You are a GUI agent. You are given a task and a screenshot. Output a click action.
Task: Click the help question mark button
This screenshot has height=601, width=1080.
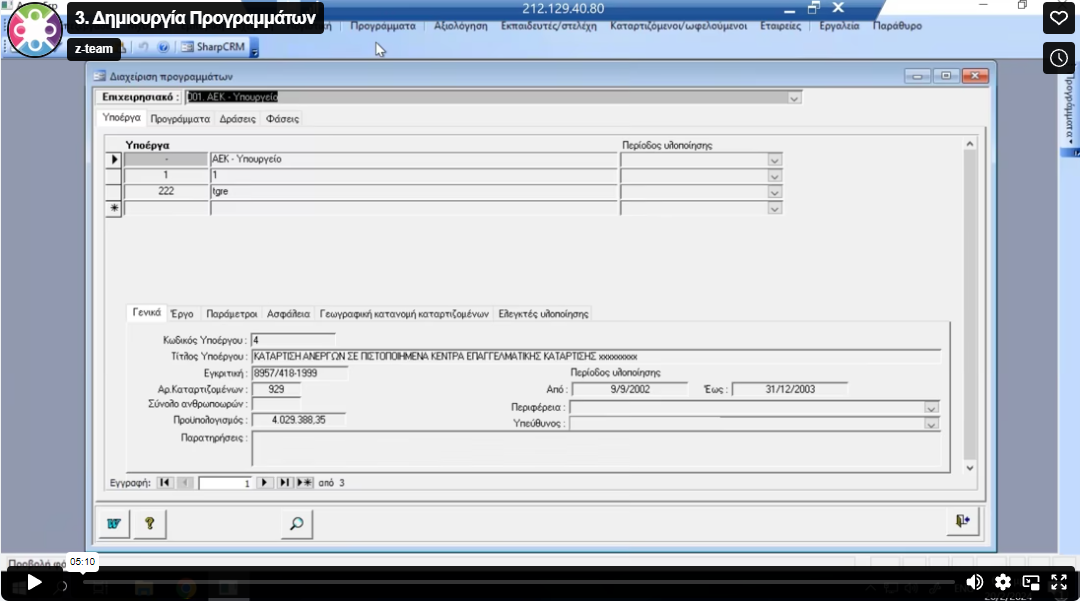tap(149, 523)
